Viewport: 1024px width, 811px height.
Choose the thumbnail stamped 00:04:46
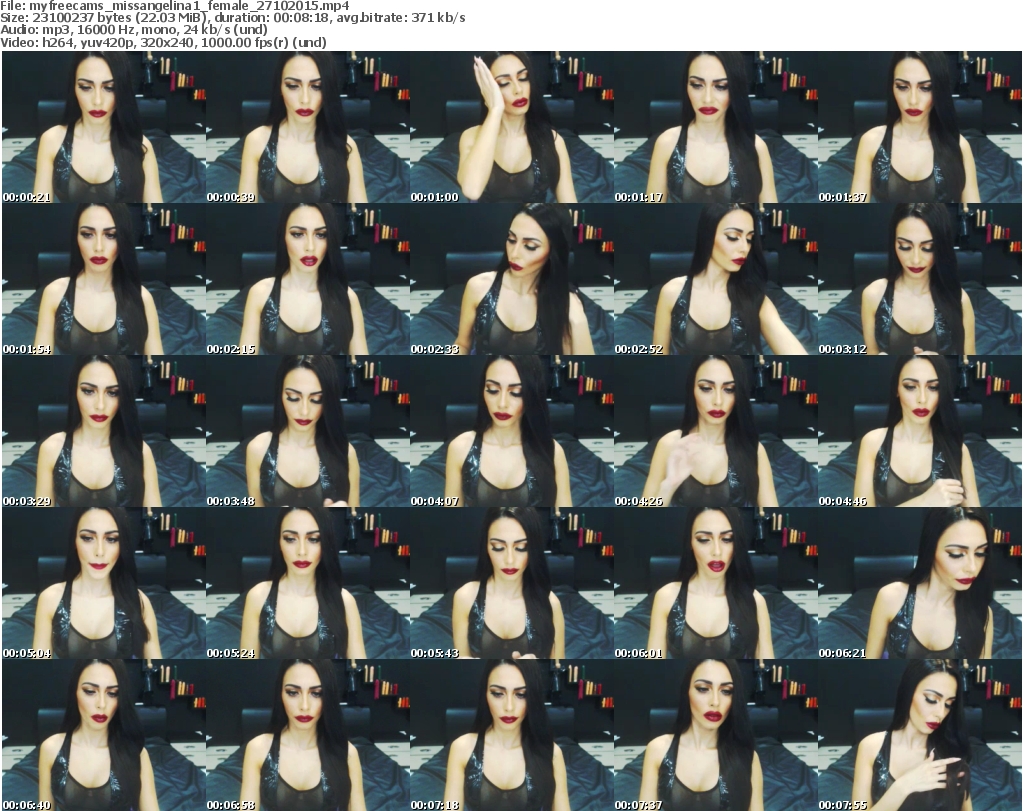(x=920, y=432)
